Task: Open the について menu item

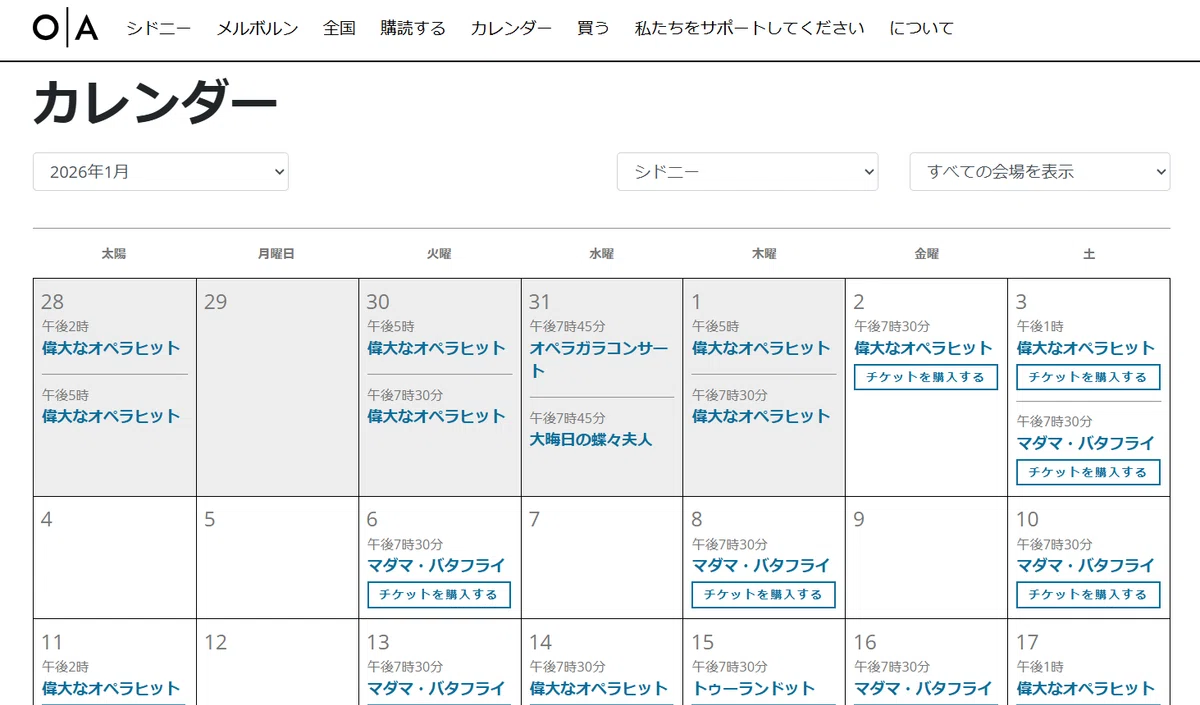Action: [921, 28]
